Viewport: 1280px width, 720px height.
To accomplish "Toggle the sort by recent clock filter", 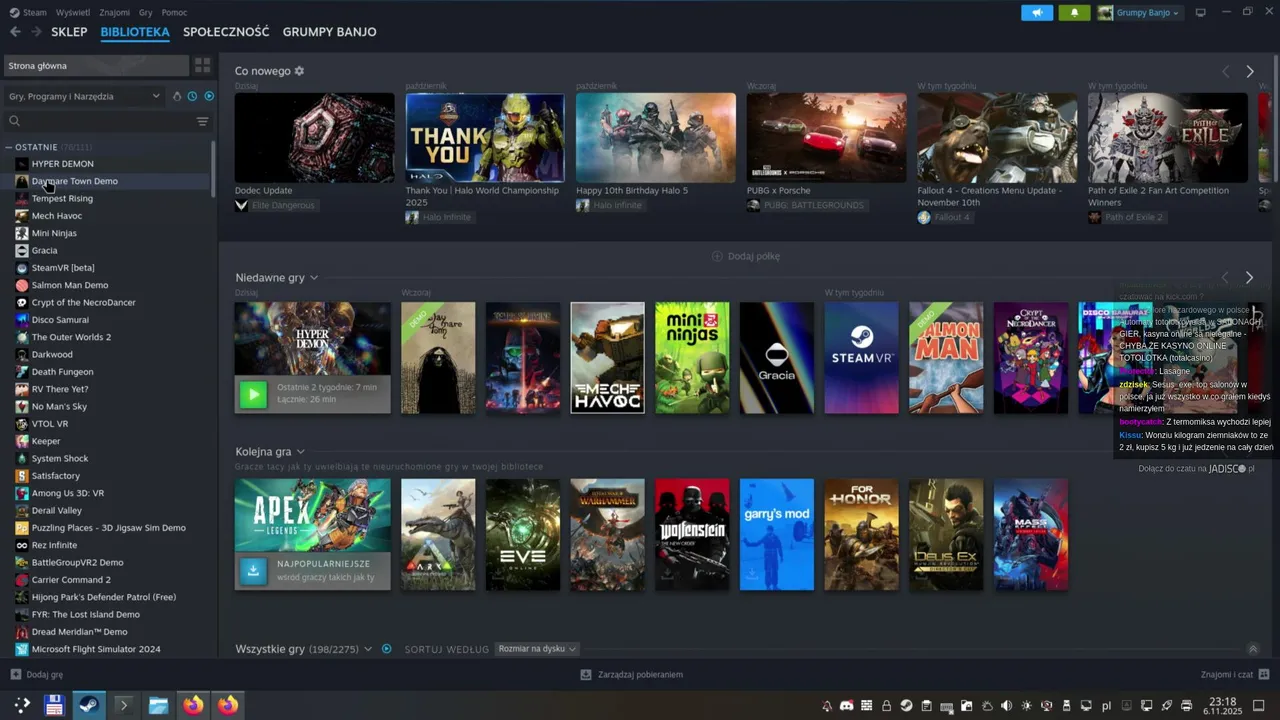I will 192,96.
